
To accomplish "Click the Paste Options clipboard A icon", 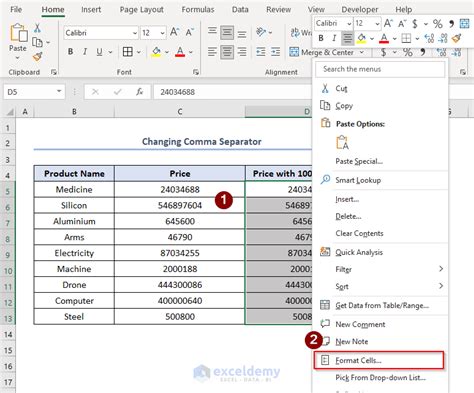I will click(342, 143).
